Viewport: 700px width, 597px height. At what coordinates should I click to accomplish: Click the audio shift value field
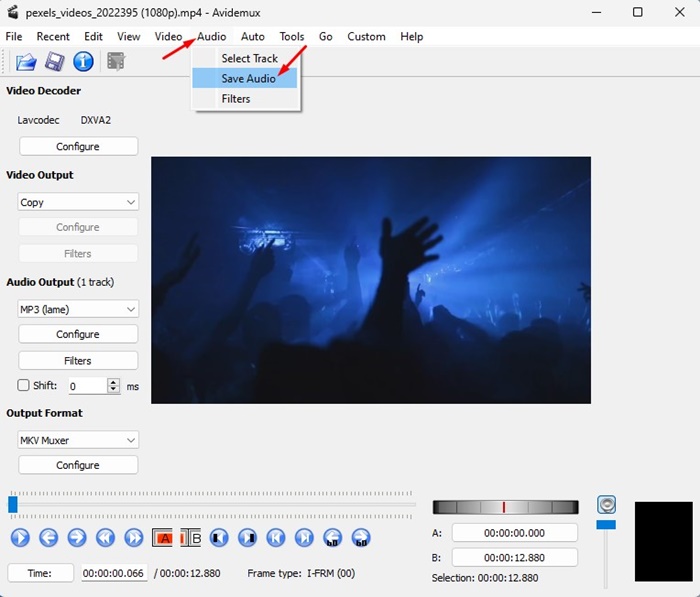pos(88,386)
